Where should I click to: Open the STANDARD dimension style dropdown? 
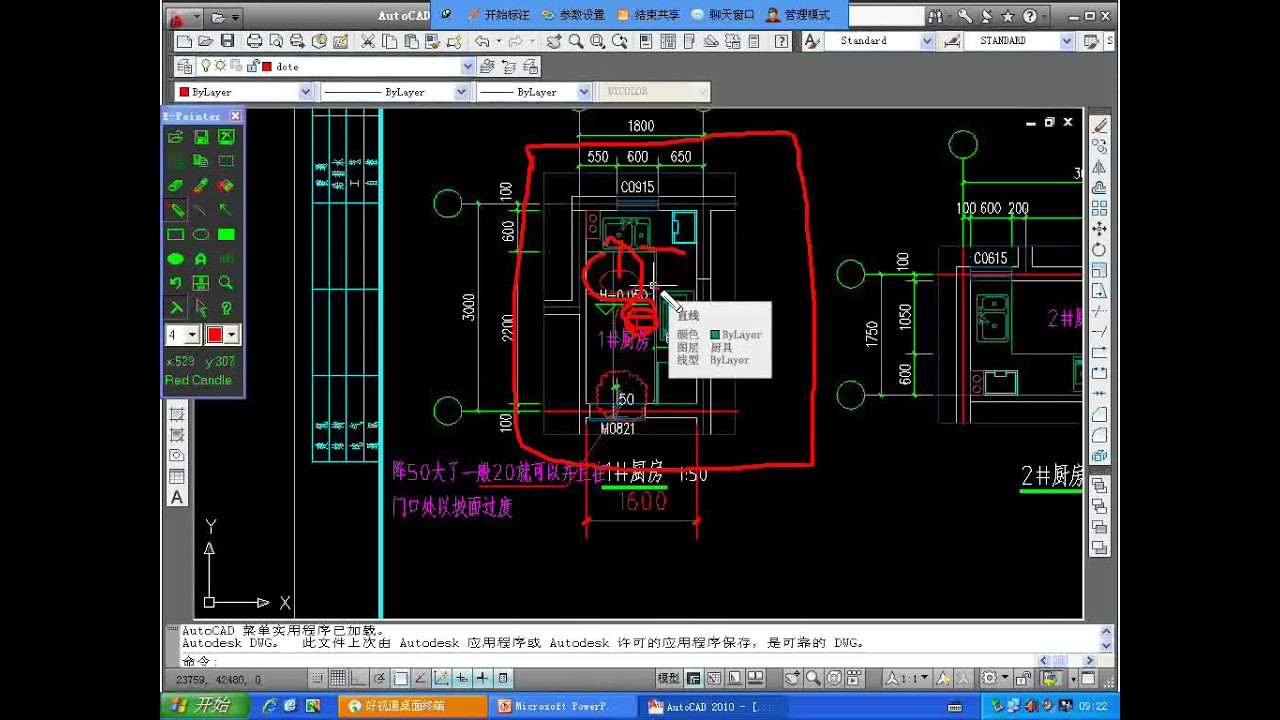pyautogui.click(x=1066, y=41)
